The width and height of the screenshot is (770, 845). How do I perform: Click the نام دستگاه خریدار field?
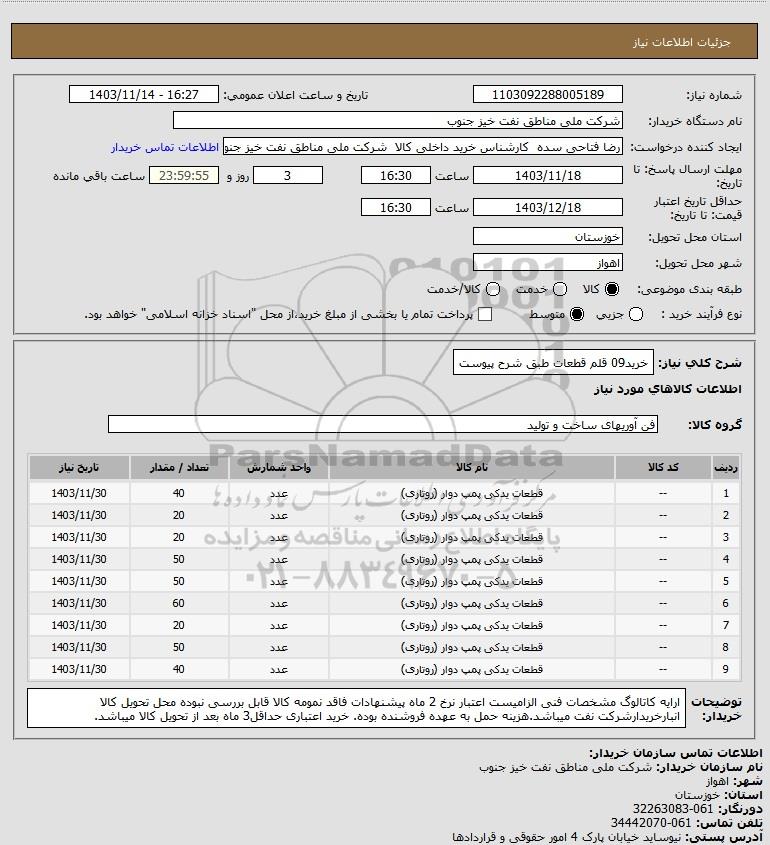tap(398, 121)
